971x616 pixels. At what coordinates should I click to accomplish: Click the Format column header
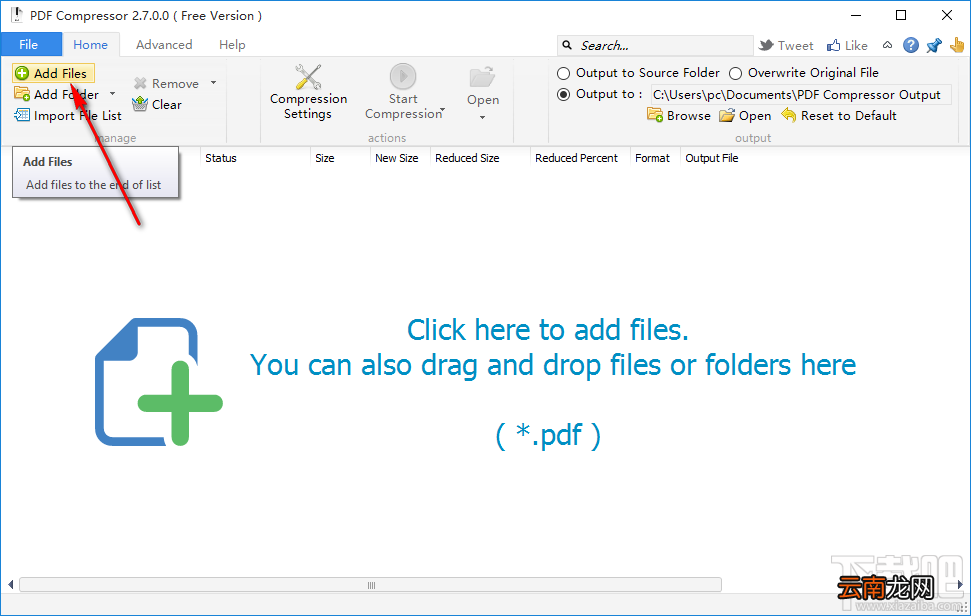655,158
